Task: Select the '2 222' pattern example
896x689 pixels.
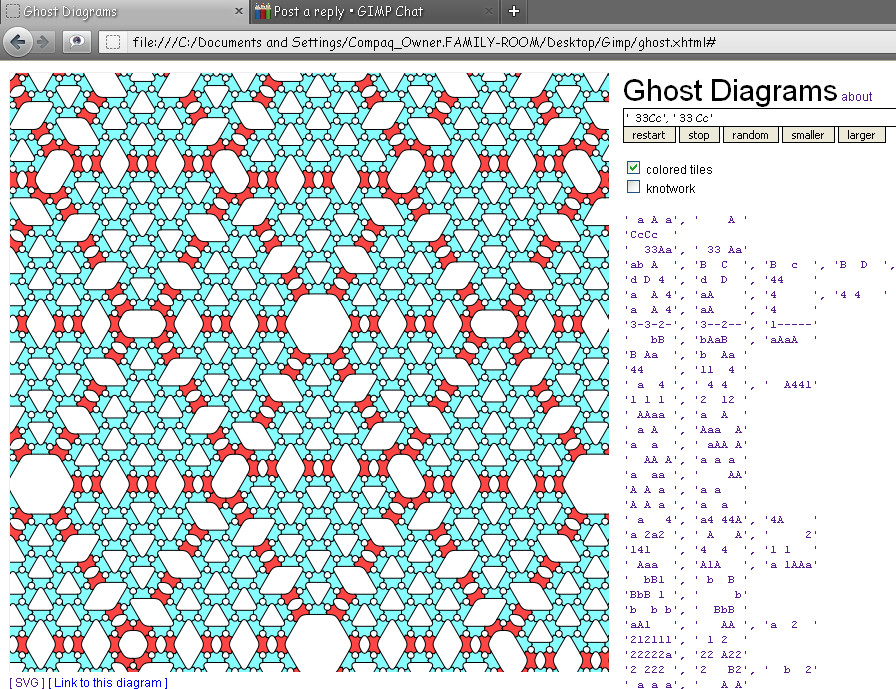Action: 721,669
